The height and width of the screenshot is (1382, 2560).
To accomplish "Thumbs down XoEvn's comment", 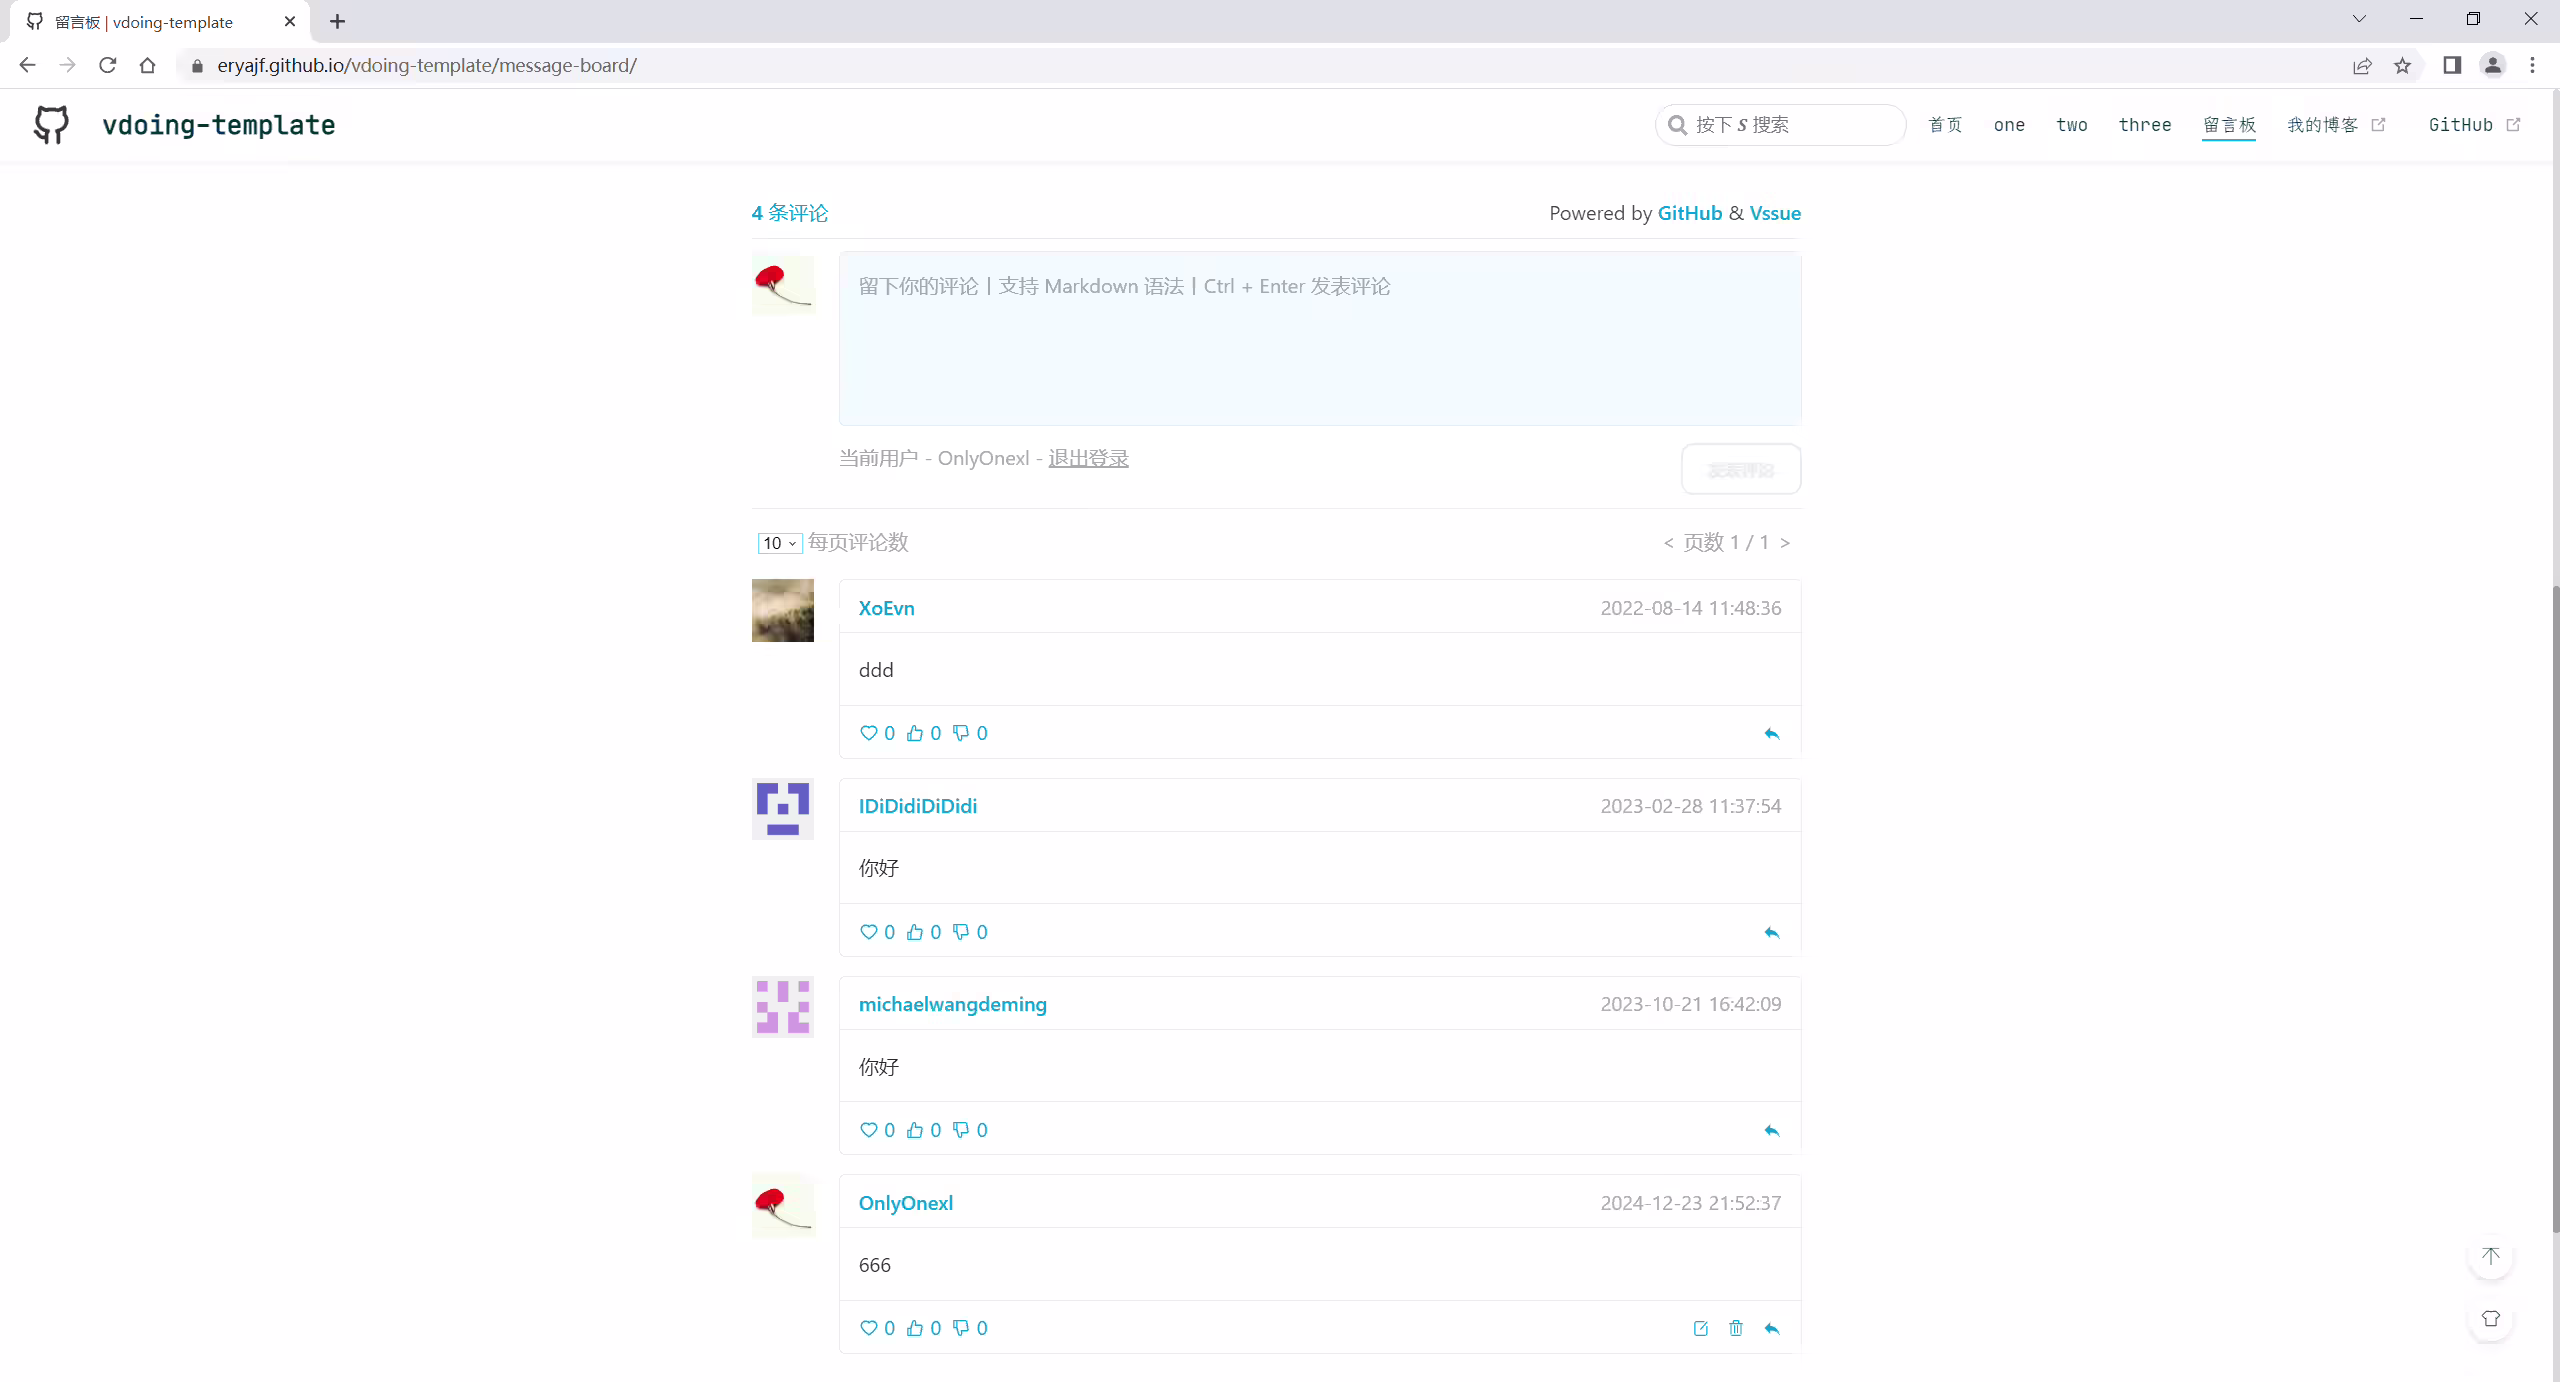I will (x=961, y=733).
